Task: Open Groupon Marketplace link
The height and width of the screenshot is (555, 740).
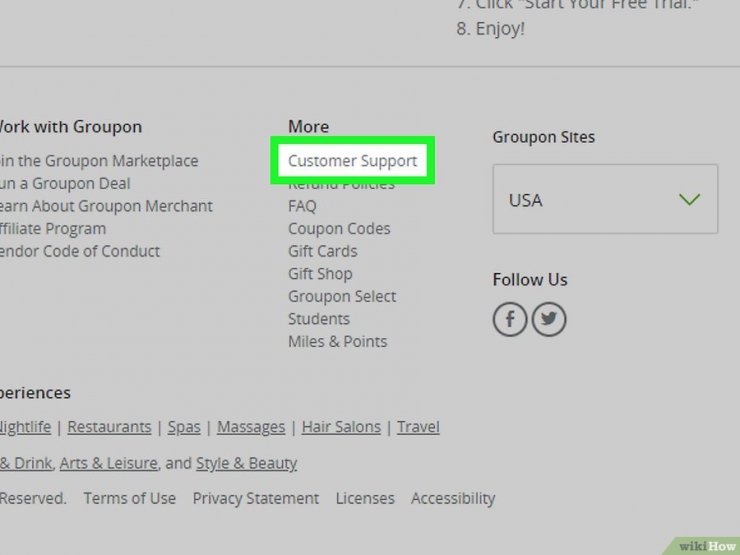Action: (99, 161)
